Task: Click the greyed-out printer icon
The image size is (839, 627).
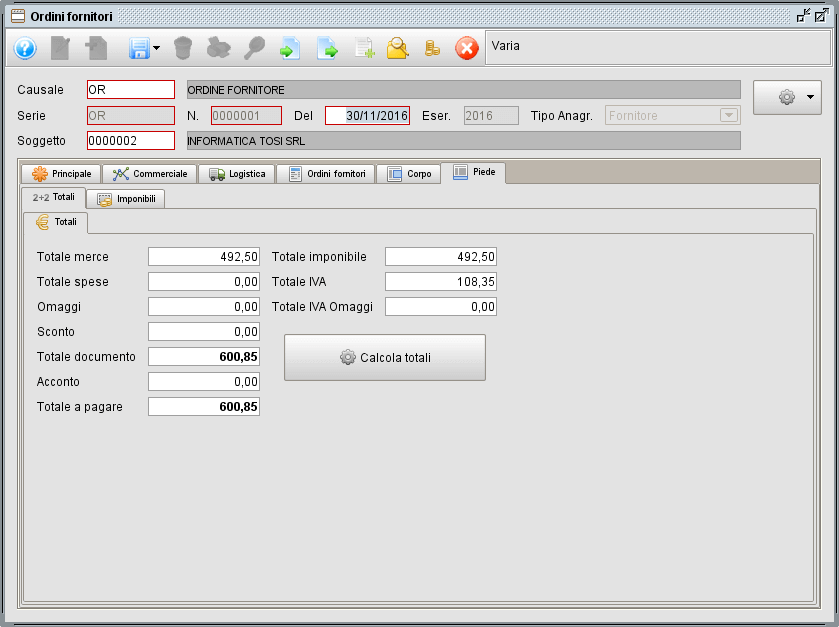Action: (218, 48)
